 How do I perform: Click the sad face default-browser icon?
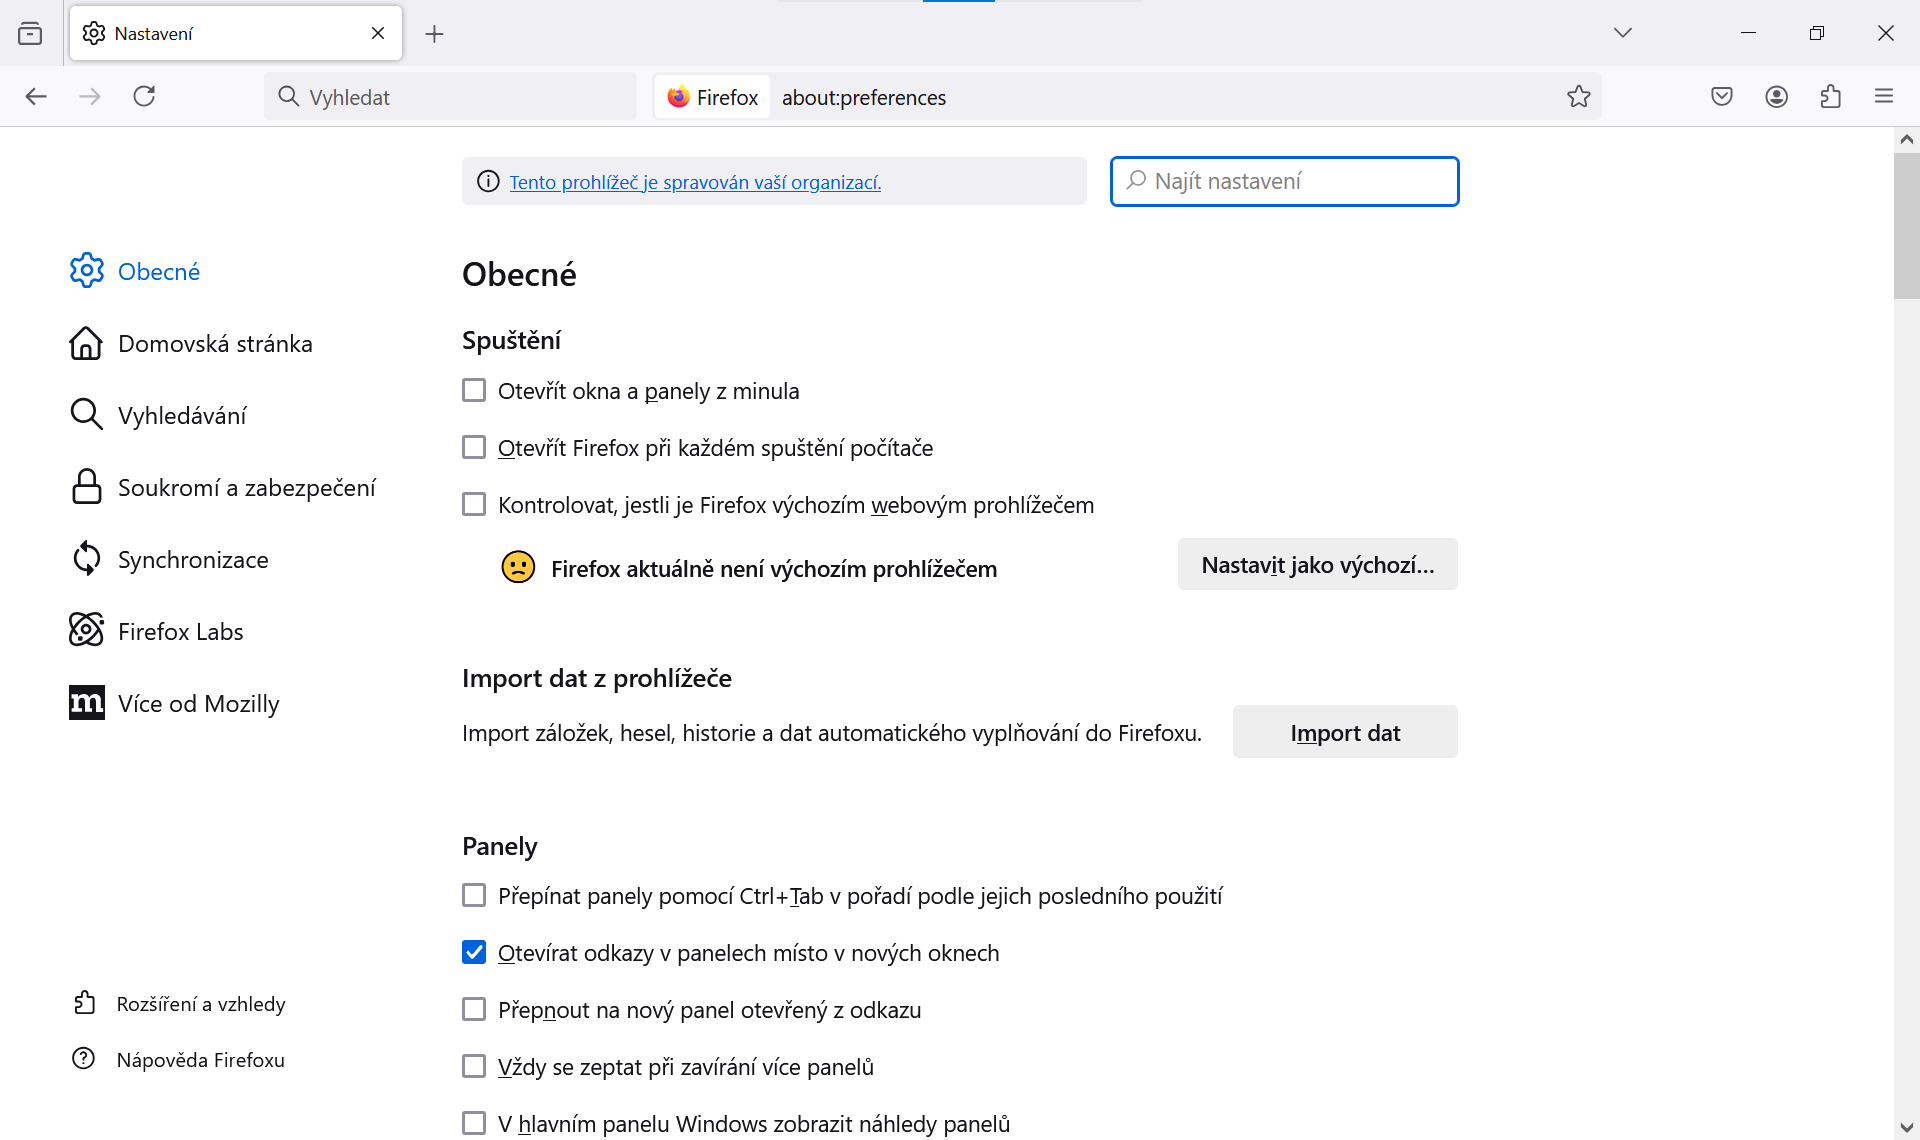(x=518, y=567)
